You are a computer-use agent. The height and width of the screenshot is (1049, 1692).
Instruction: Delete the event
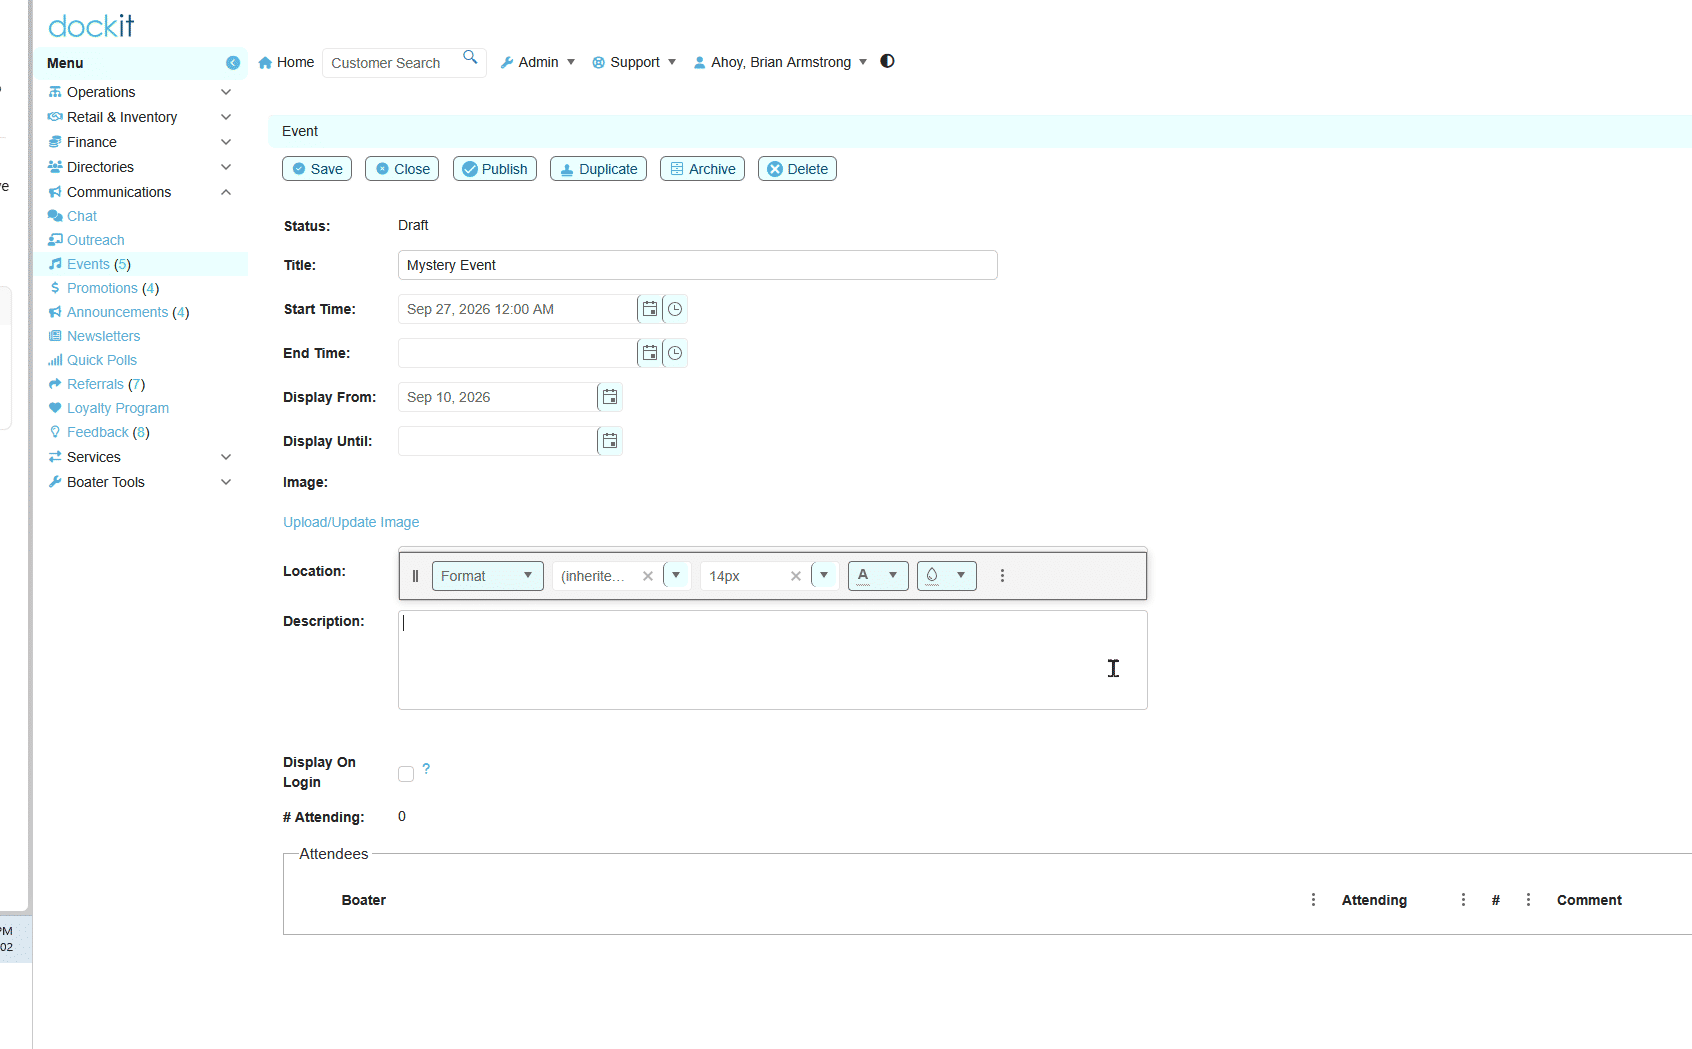click(x=797, y=169)
